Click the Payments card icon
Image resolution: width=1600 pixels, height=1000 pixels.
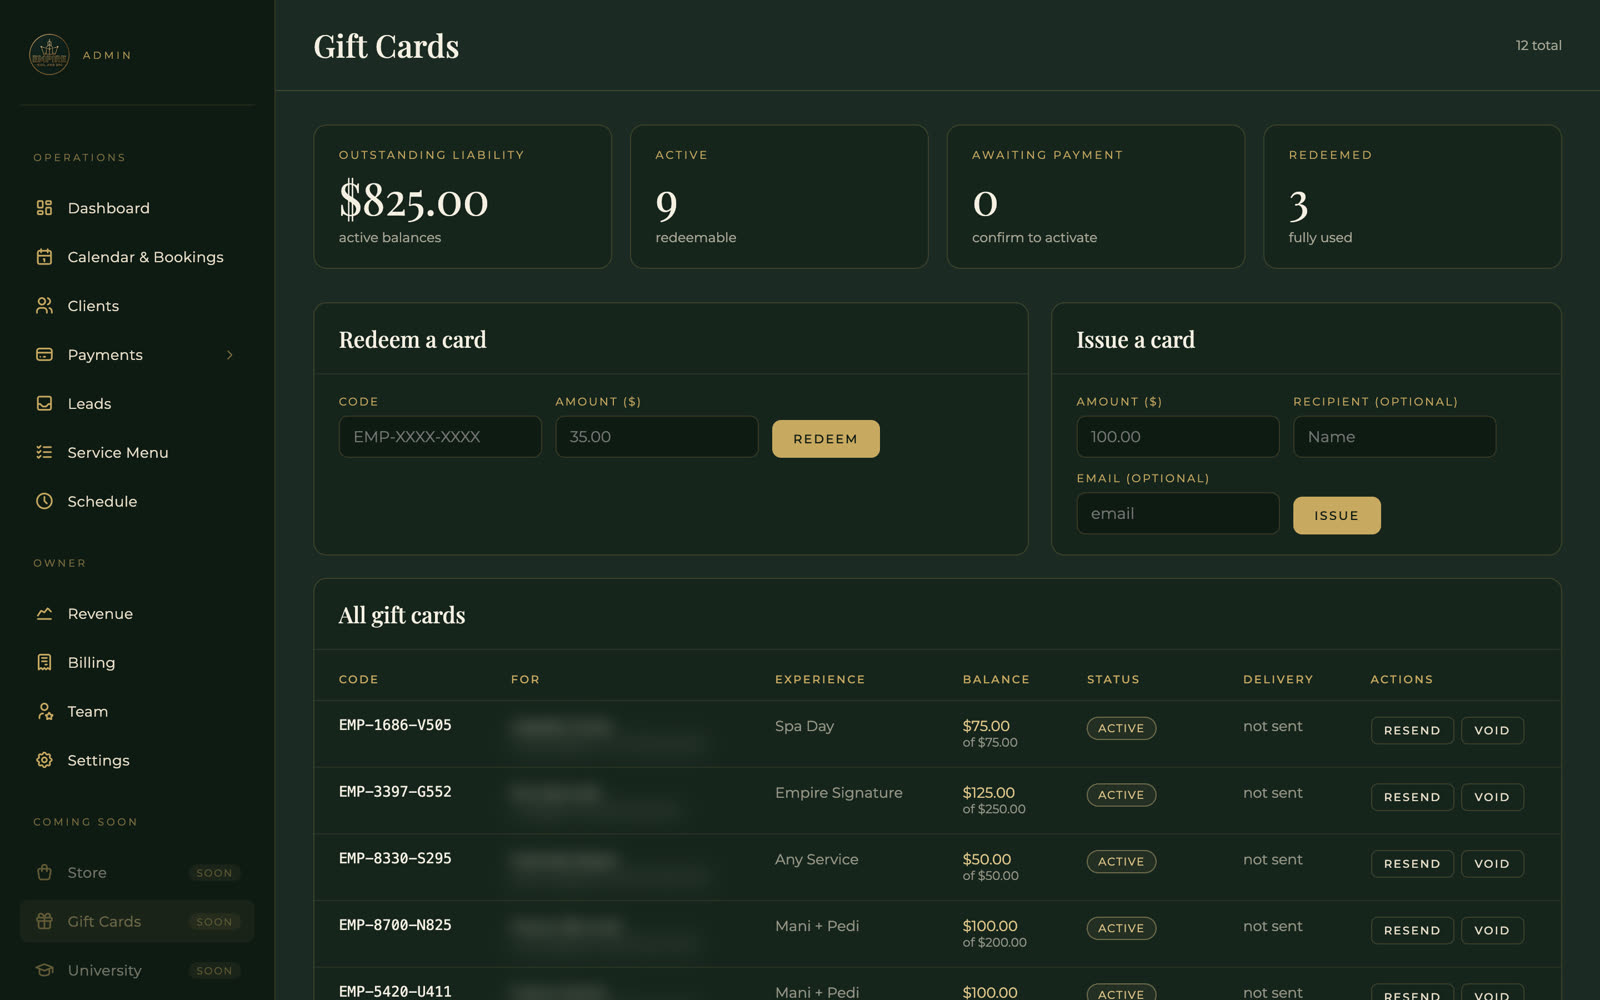tap(44, 355)
